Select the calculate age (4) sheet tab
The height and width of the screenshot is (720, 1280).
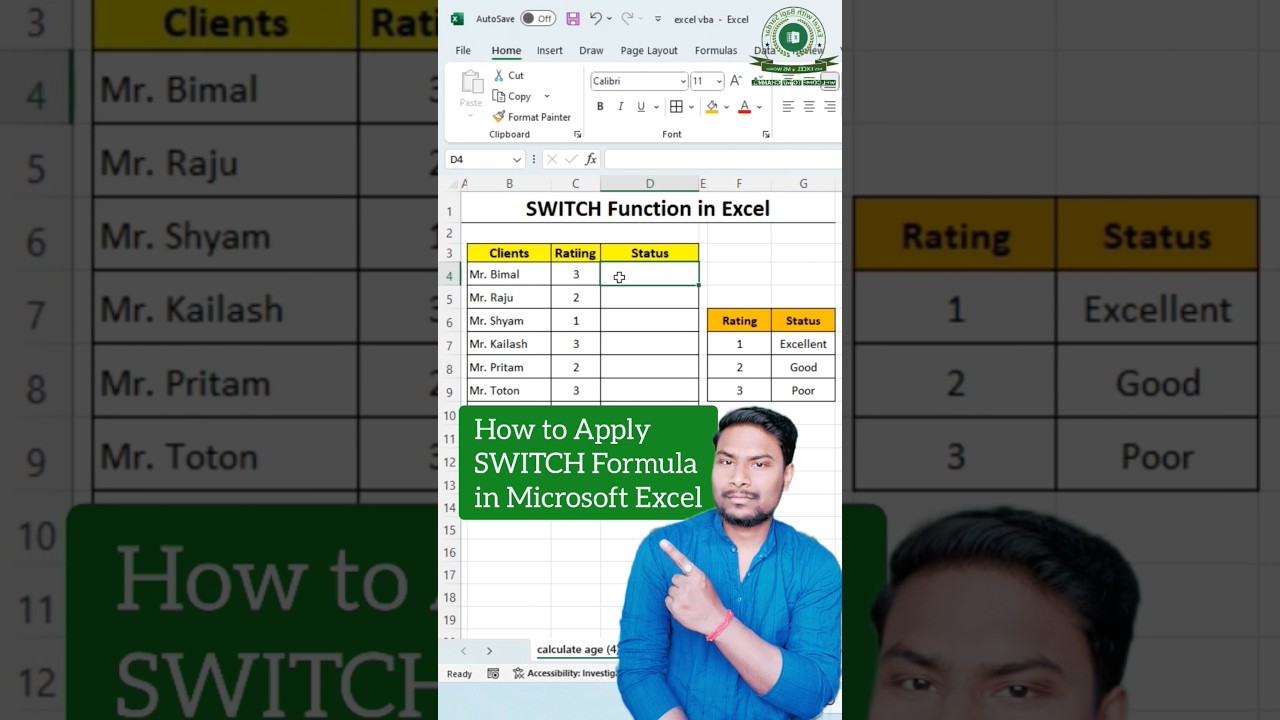coord(577,650)
